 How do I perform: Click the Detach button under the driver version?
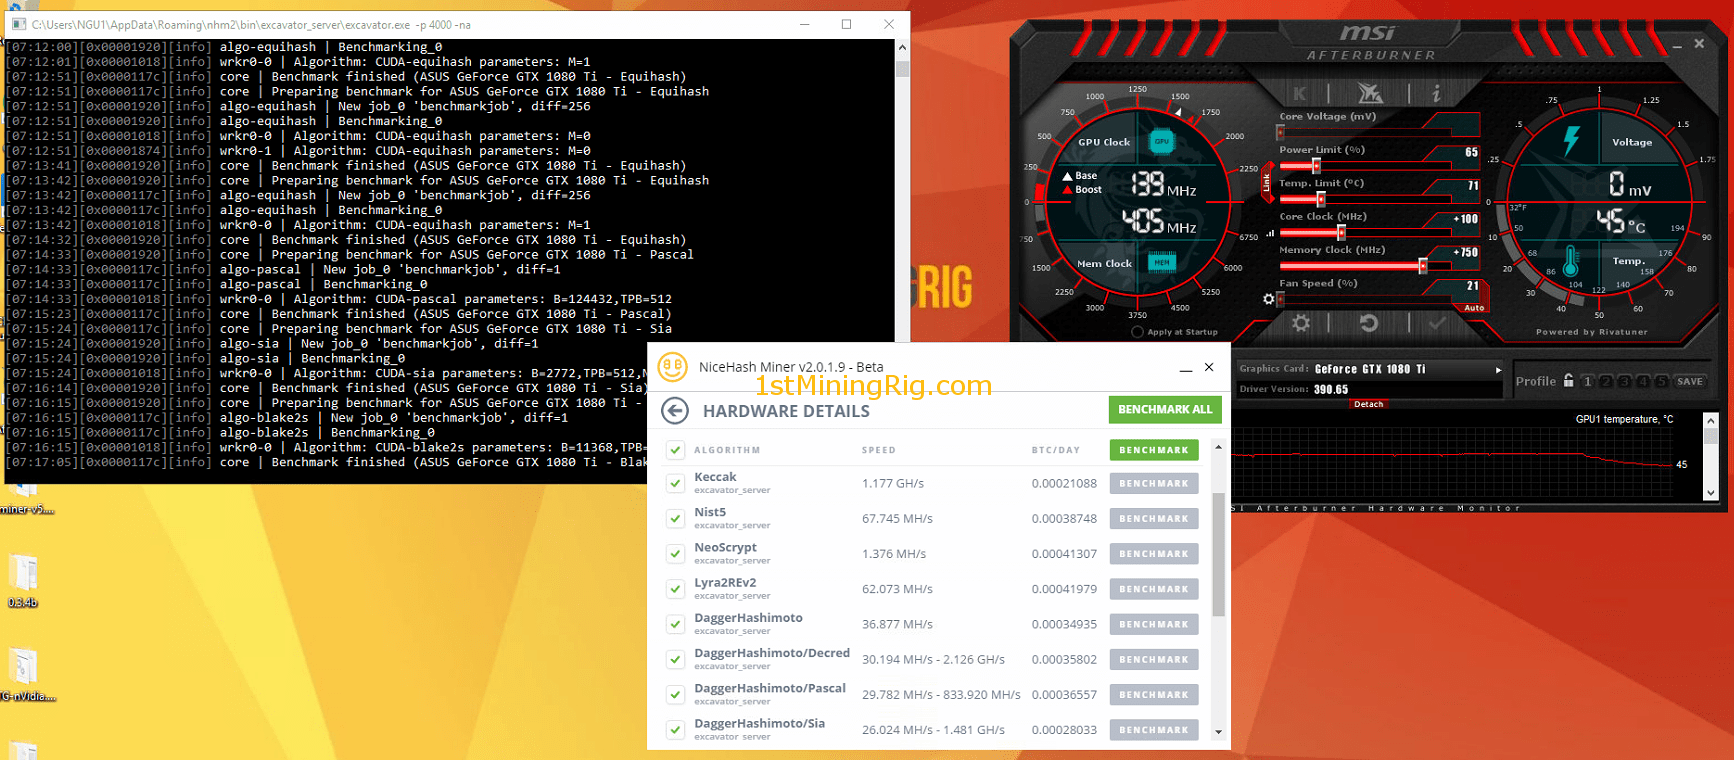coord(1369,404)
